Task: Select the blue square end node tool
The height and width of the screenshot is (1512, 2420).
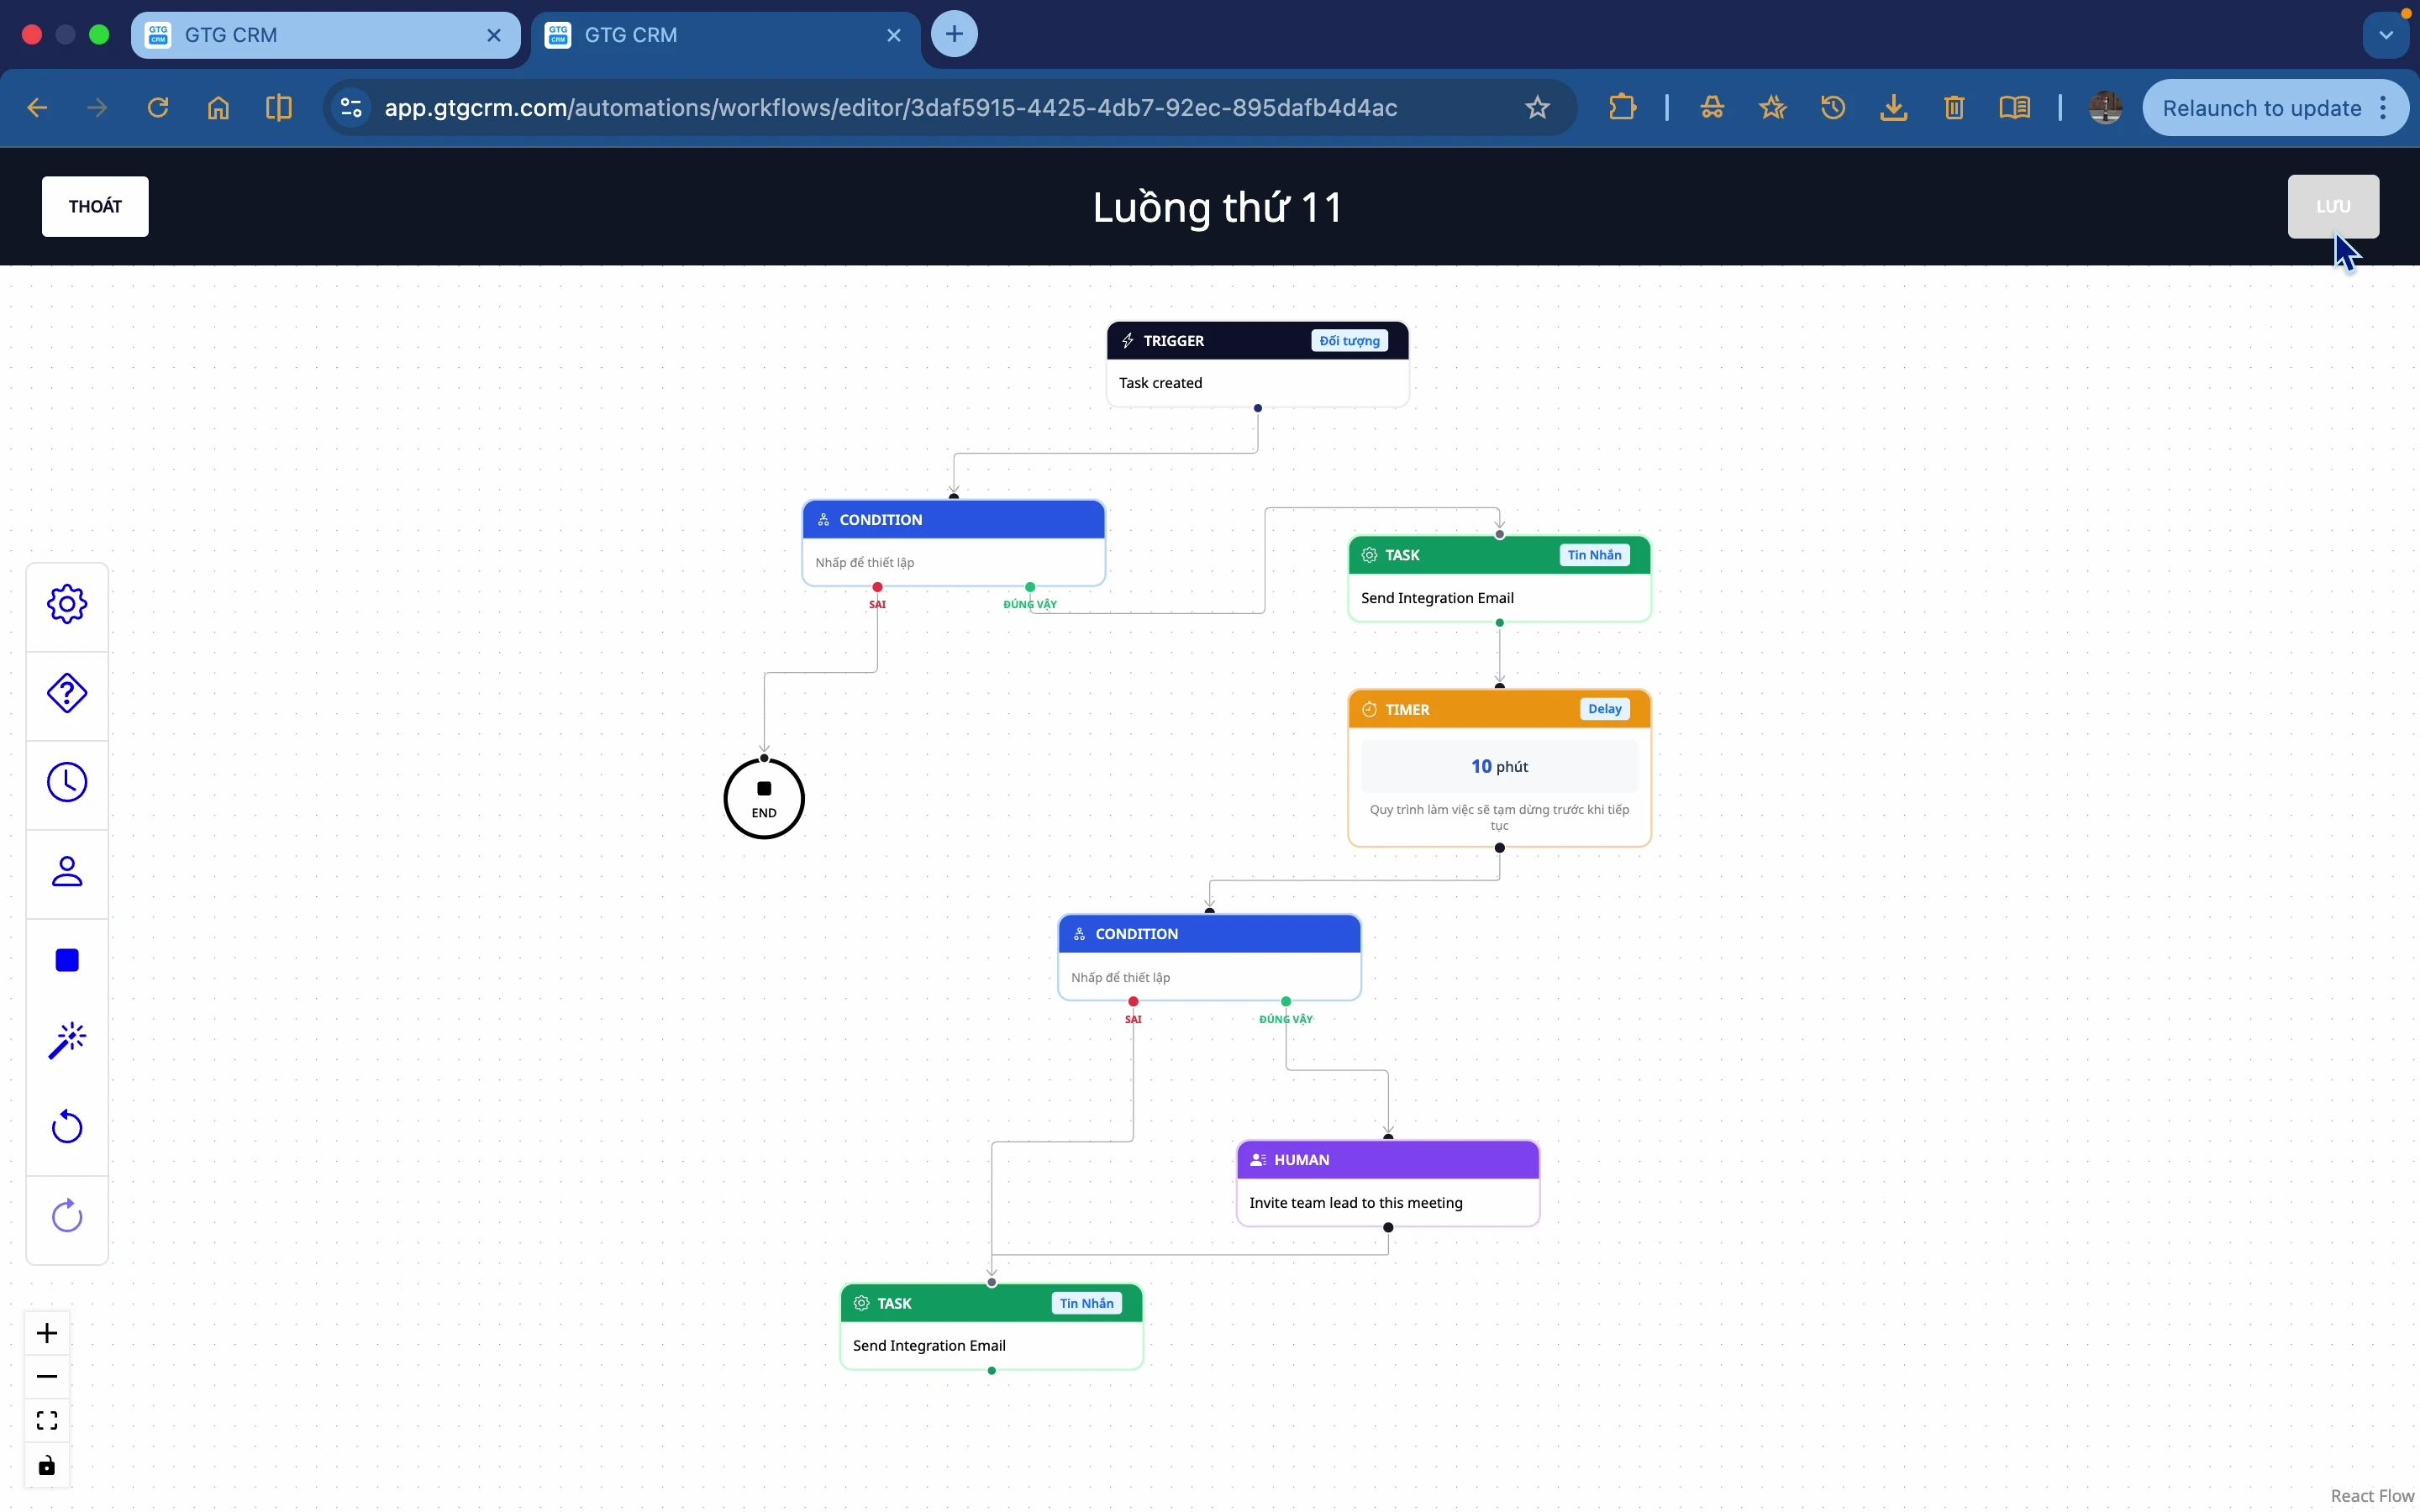Action: (67, 961)
